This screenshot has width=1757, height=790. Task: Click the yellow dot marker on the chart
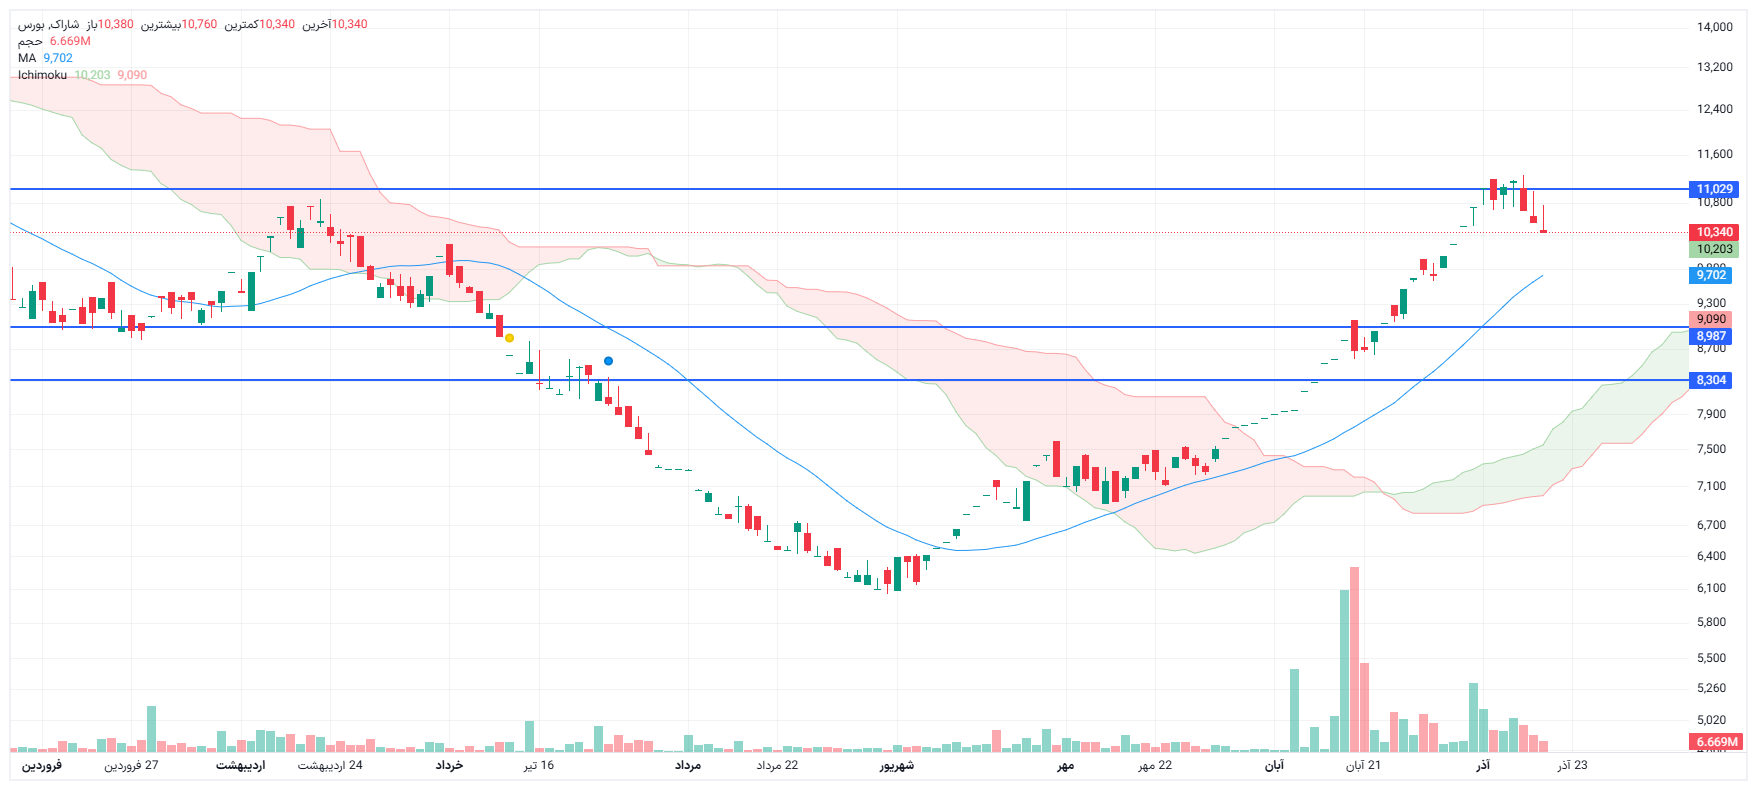[509, 338]
